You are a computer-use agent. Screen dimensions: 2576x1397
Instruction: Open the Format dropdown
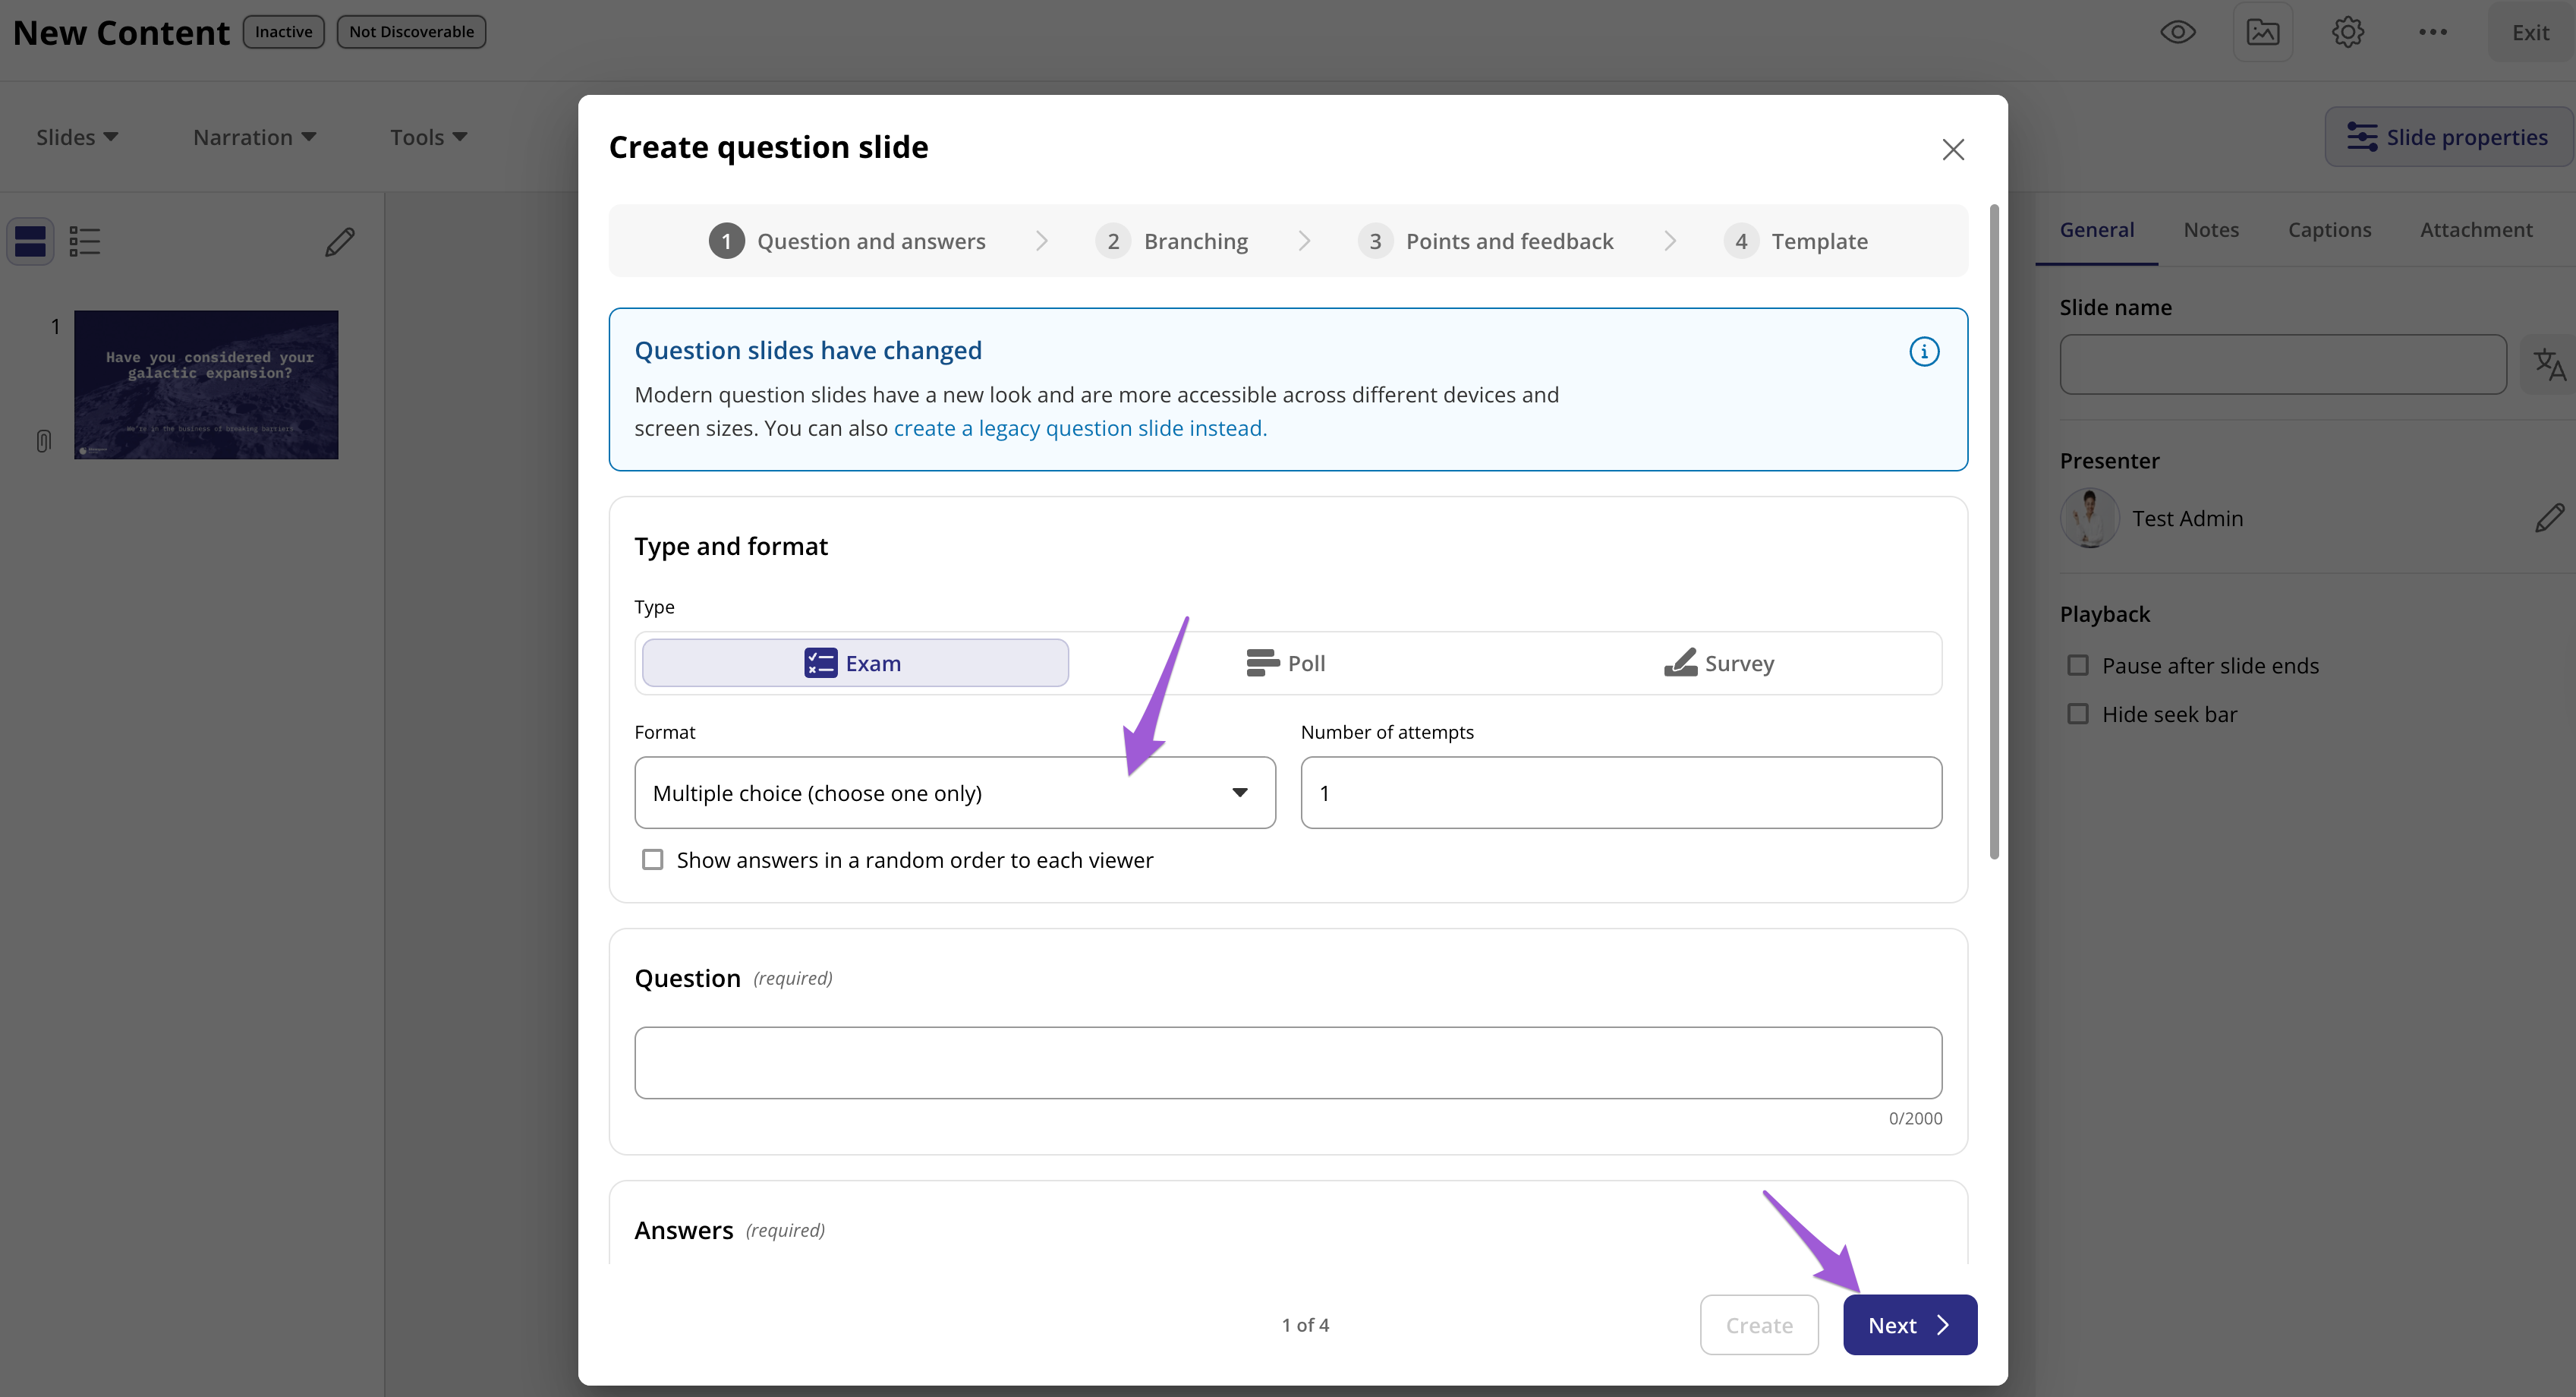(x=955, y=793)
